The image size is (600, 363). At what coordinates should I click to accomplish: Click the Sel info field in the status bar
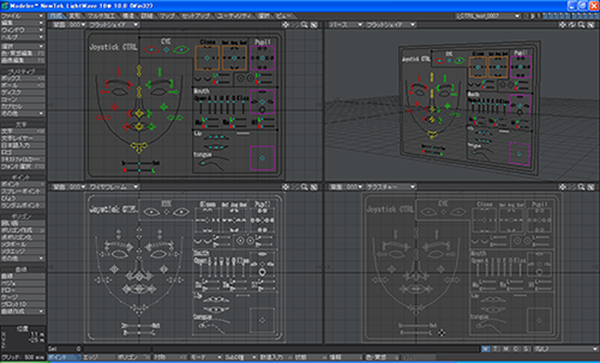(x=64, y=349)
